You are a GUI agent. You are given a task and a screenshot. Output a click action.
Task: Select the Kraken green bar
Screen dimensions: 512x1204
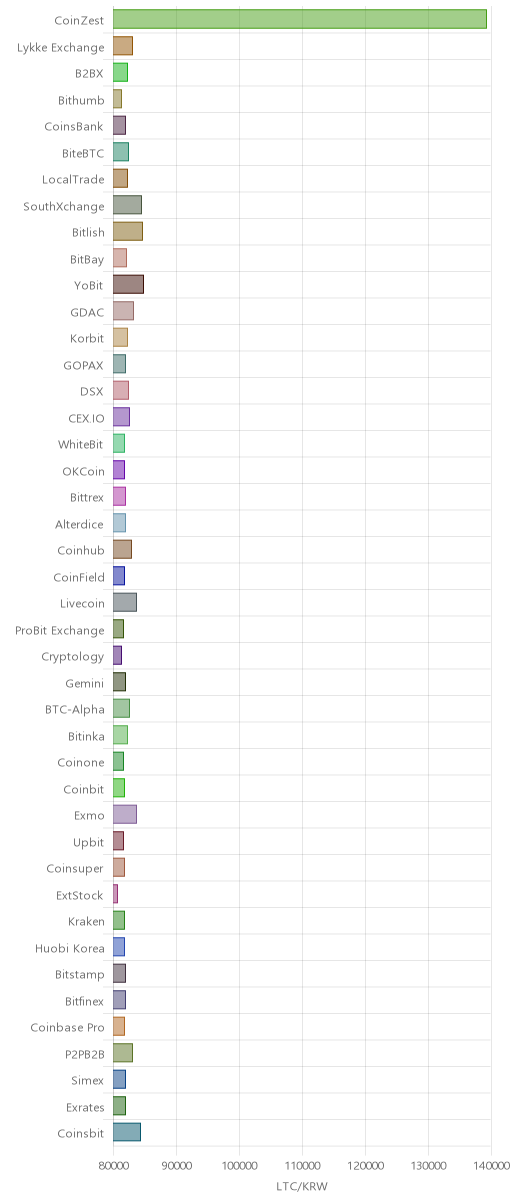(119, 920)
